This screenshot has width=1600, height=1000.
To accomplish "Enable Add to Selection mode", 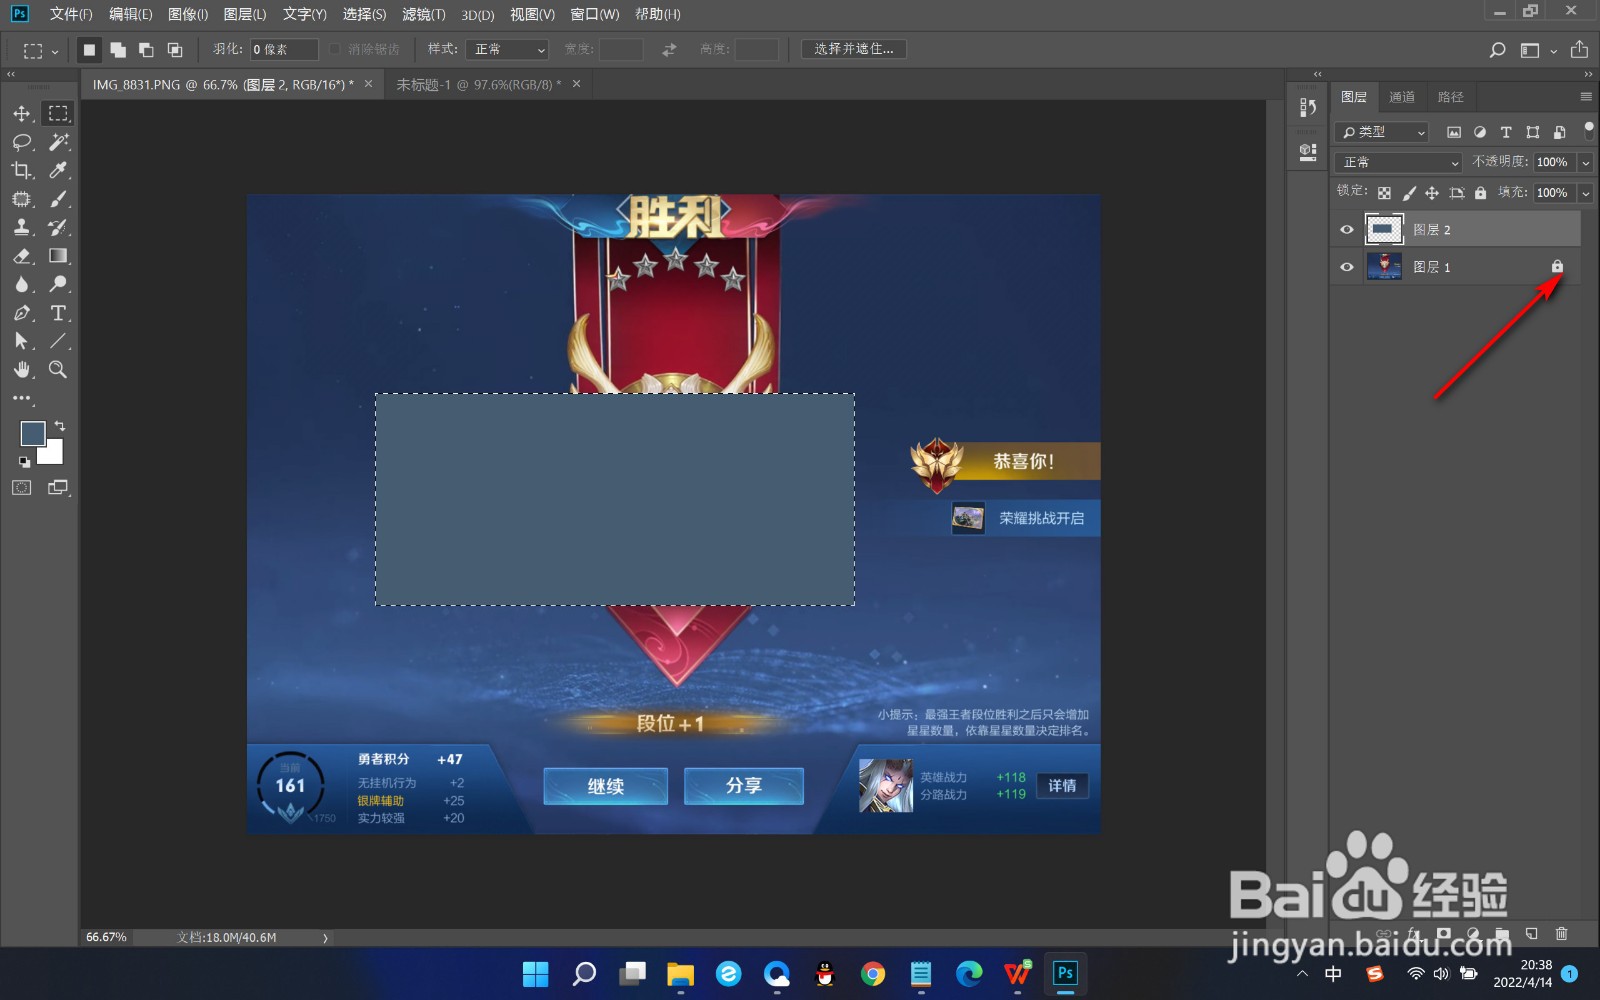I will tap(118, 49).
